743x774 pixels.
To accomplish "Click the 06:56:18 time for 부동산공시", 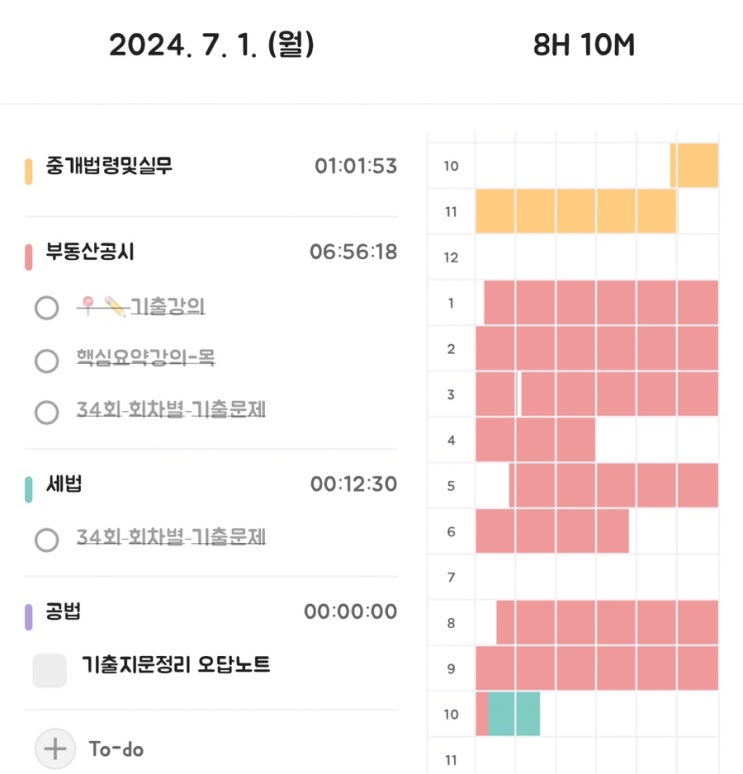I will tap(353, 252).
